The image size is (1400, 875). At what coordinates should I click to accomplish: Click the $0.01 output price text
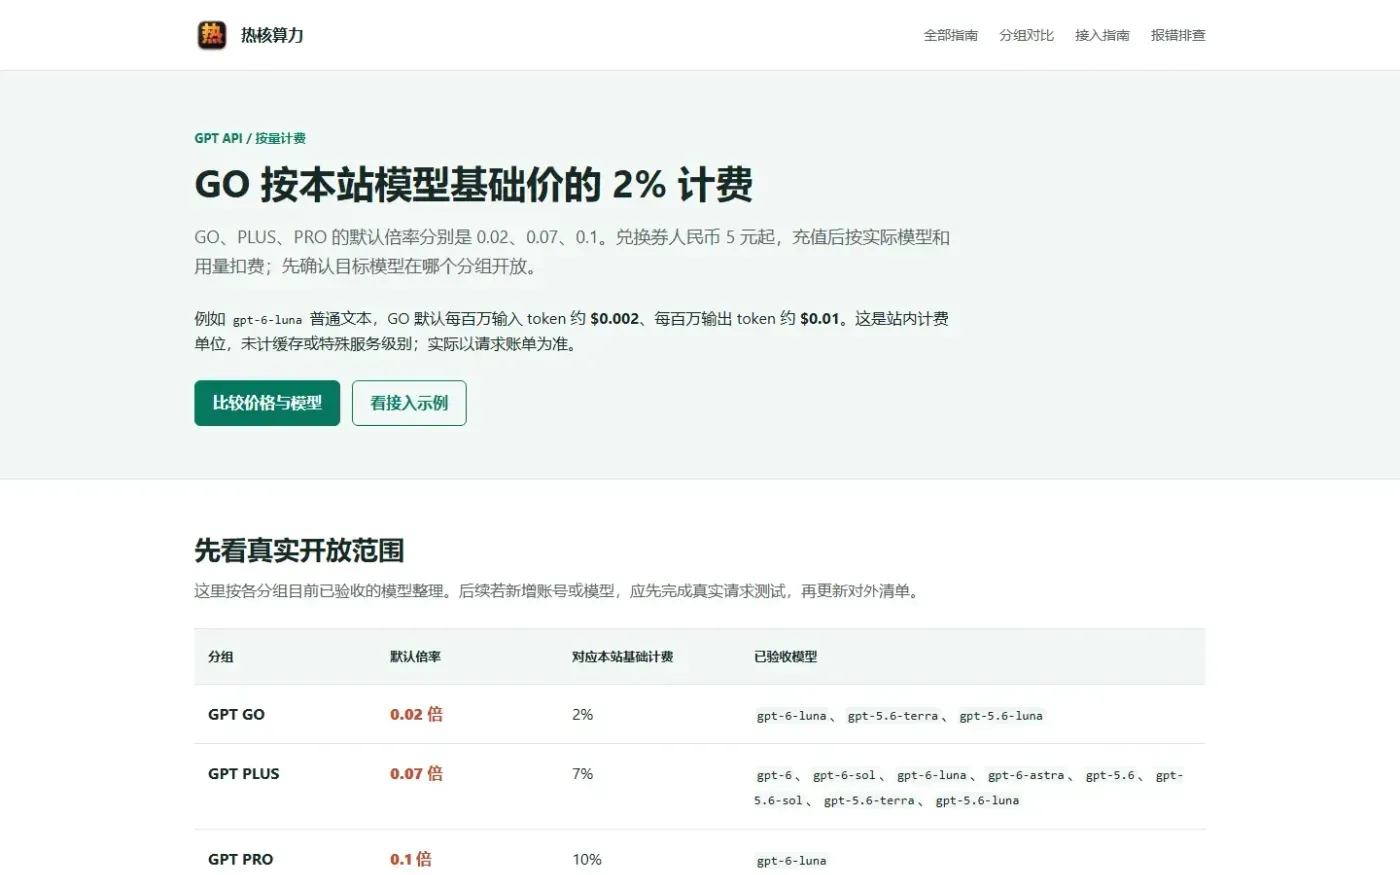[820, 318]
